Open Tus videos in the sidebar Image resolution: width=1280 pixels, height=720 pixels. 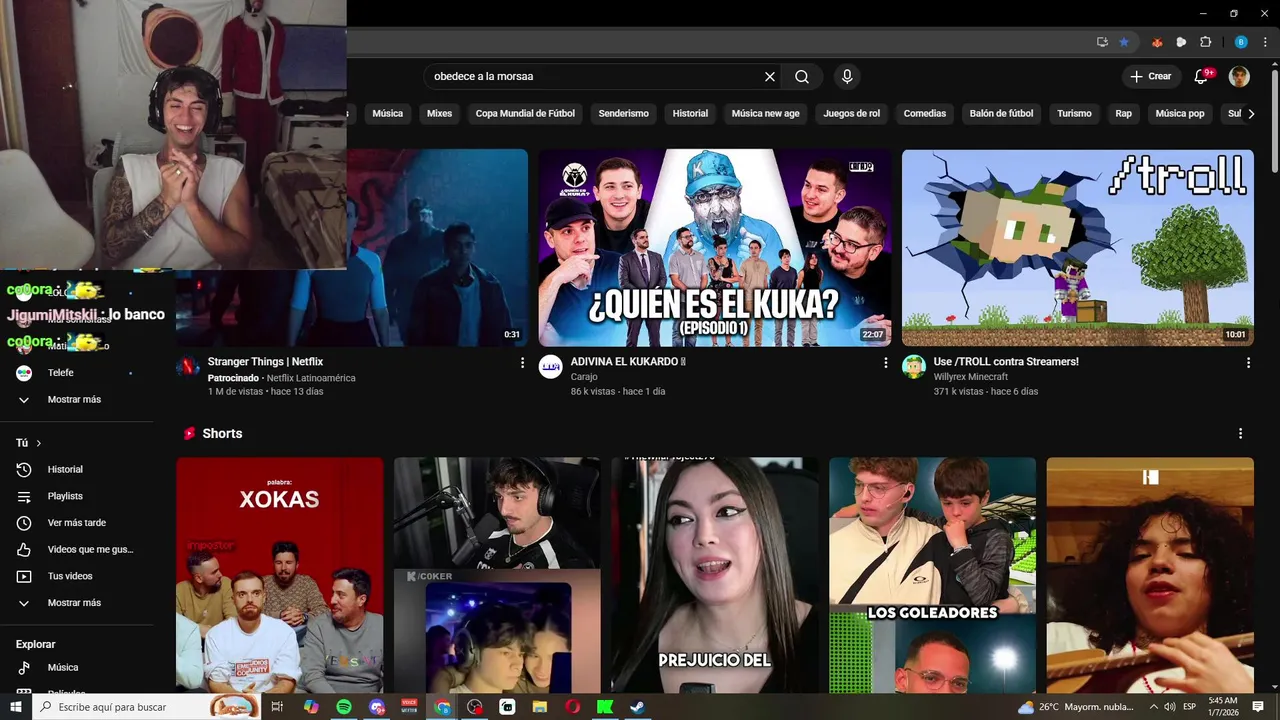pyautogui.click(x=74, y=577)
